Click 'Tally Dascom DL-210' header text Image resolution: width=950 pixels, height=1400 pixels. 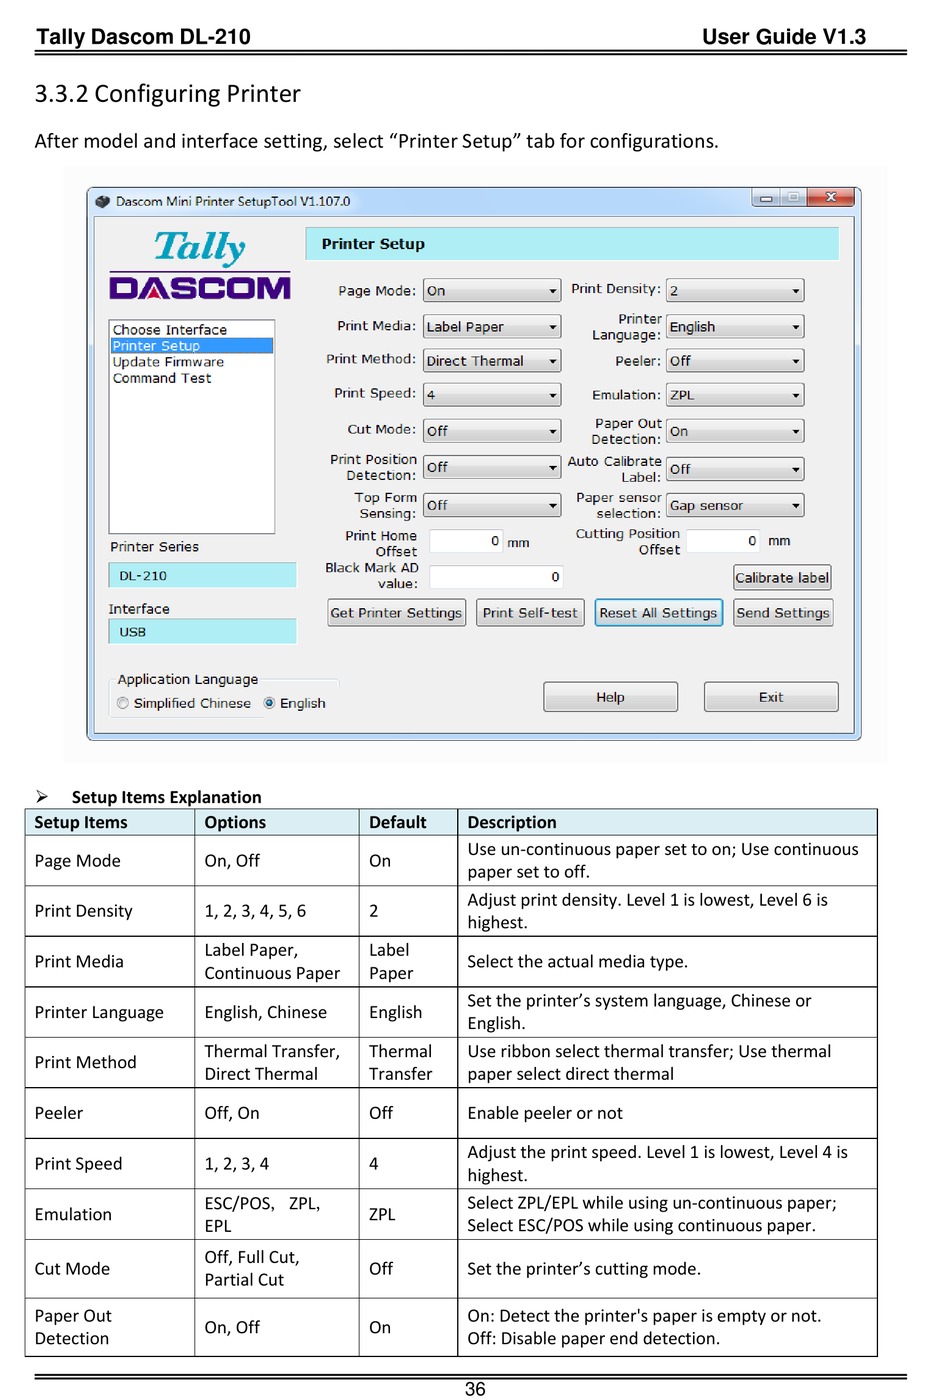[143, 37]
